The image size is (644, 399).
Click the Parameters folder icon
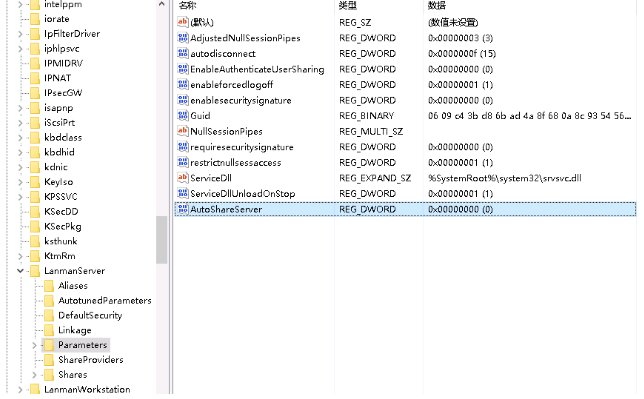pos(49,345)
